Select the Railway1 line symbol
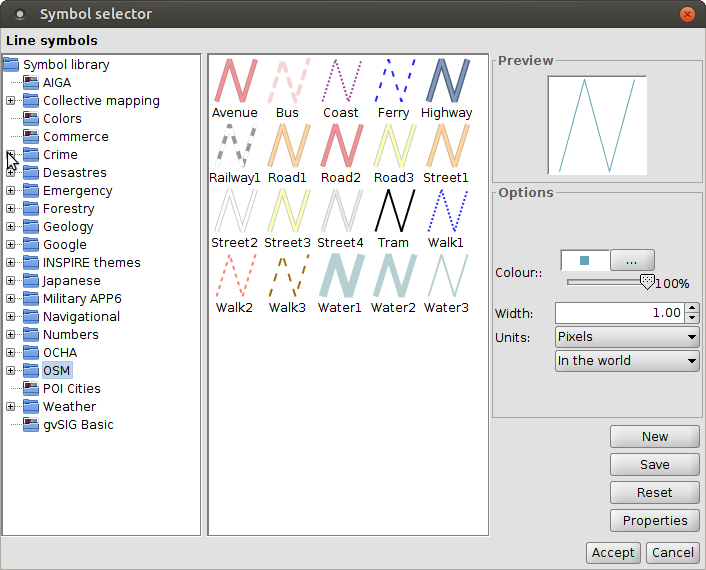Image resolution: width=706 pixels, height=570 pixels. (235, 146)
